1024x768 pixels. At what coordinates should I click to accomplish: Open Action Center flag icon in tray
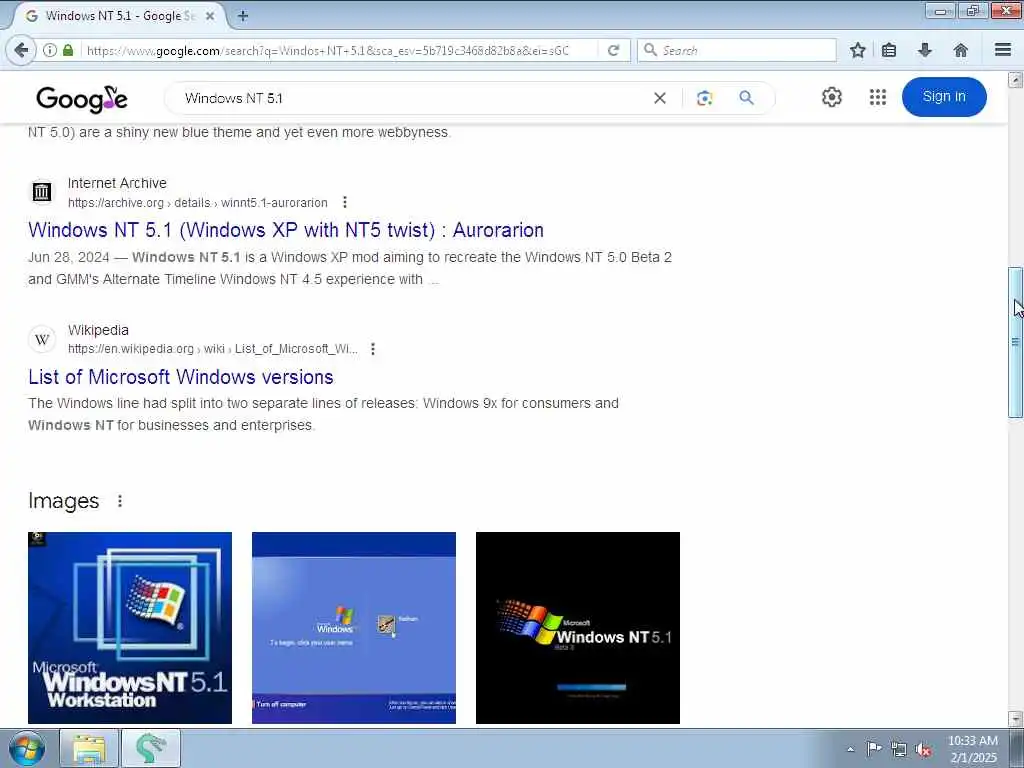tap(874, 748)
